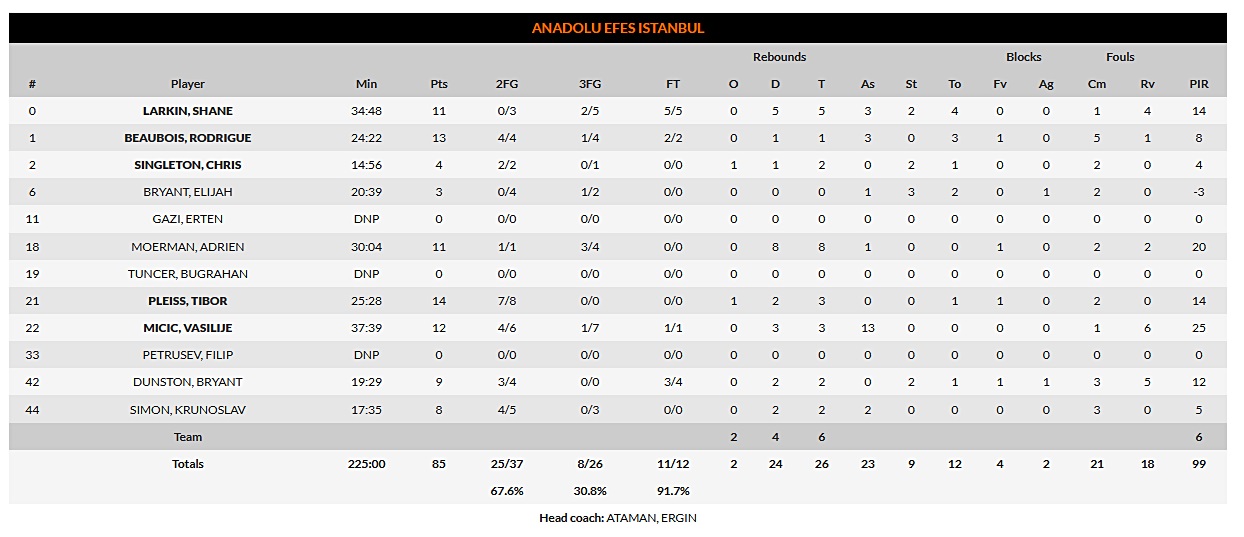Click the ANADOLU EFES ISTANBUL team title

point(618,28)
